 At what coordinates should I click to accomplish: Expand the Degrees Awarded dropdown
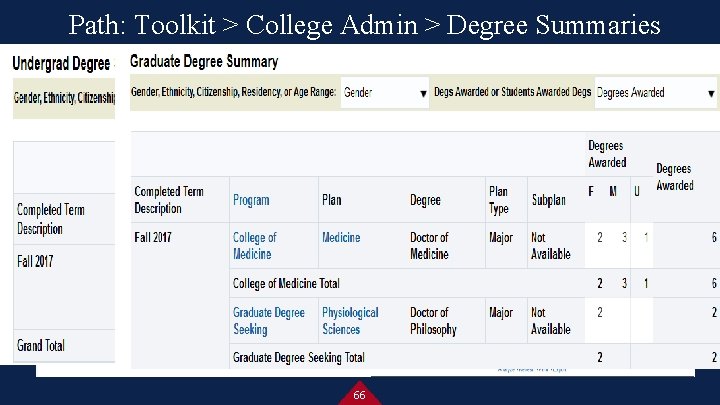[656, 93]
